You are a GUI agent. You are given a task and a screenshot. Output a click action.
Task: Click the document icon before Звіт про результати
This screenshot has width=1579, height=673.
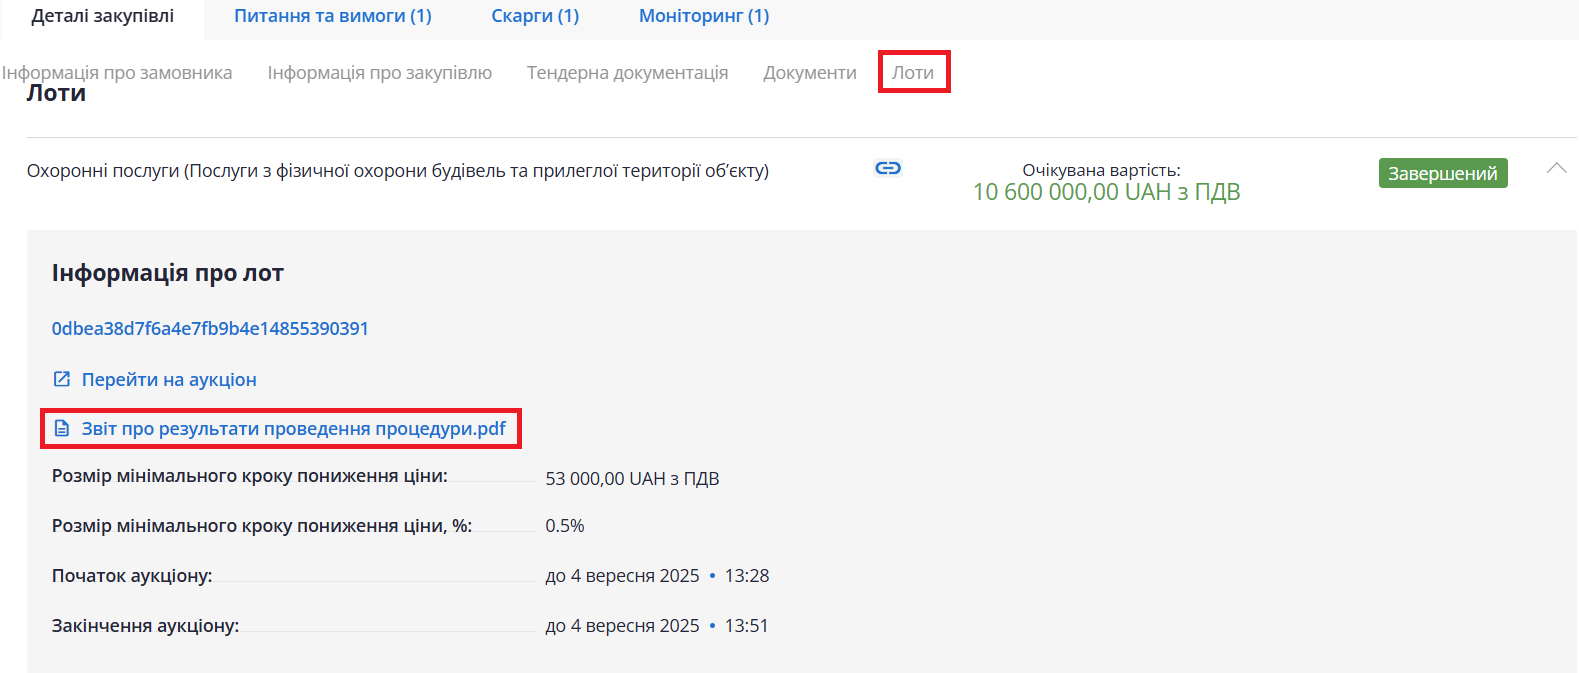62,428
